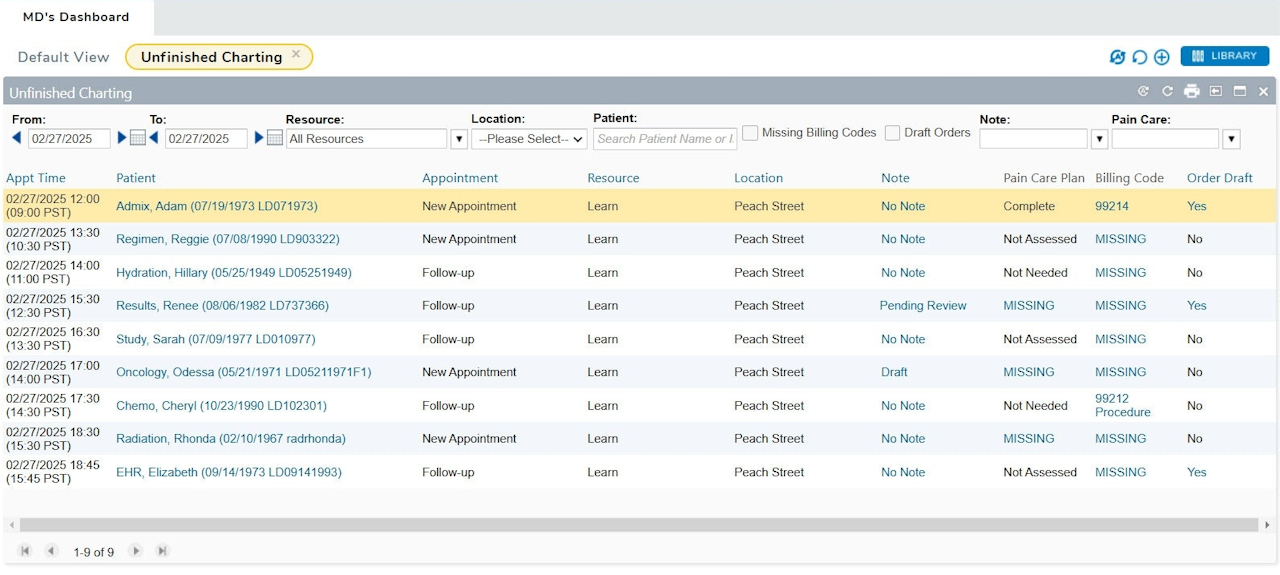Click in the To date input field
The height and width of the screenshot is (575, 1280).
[206, 139]
